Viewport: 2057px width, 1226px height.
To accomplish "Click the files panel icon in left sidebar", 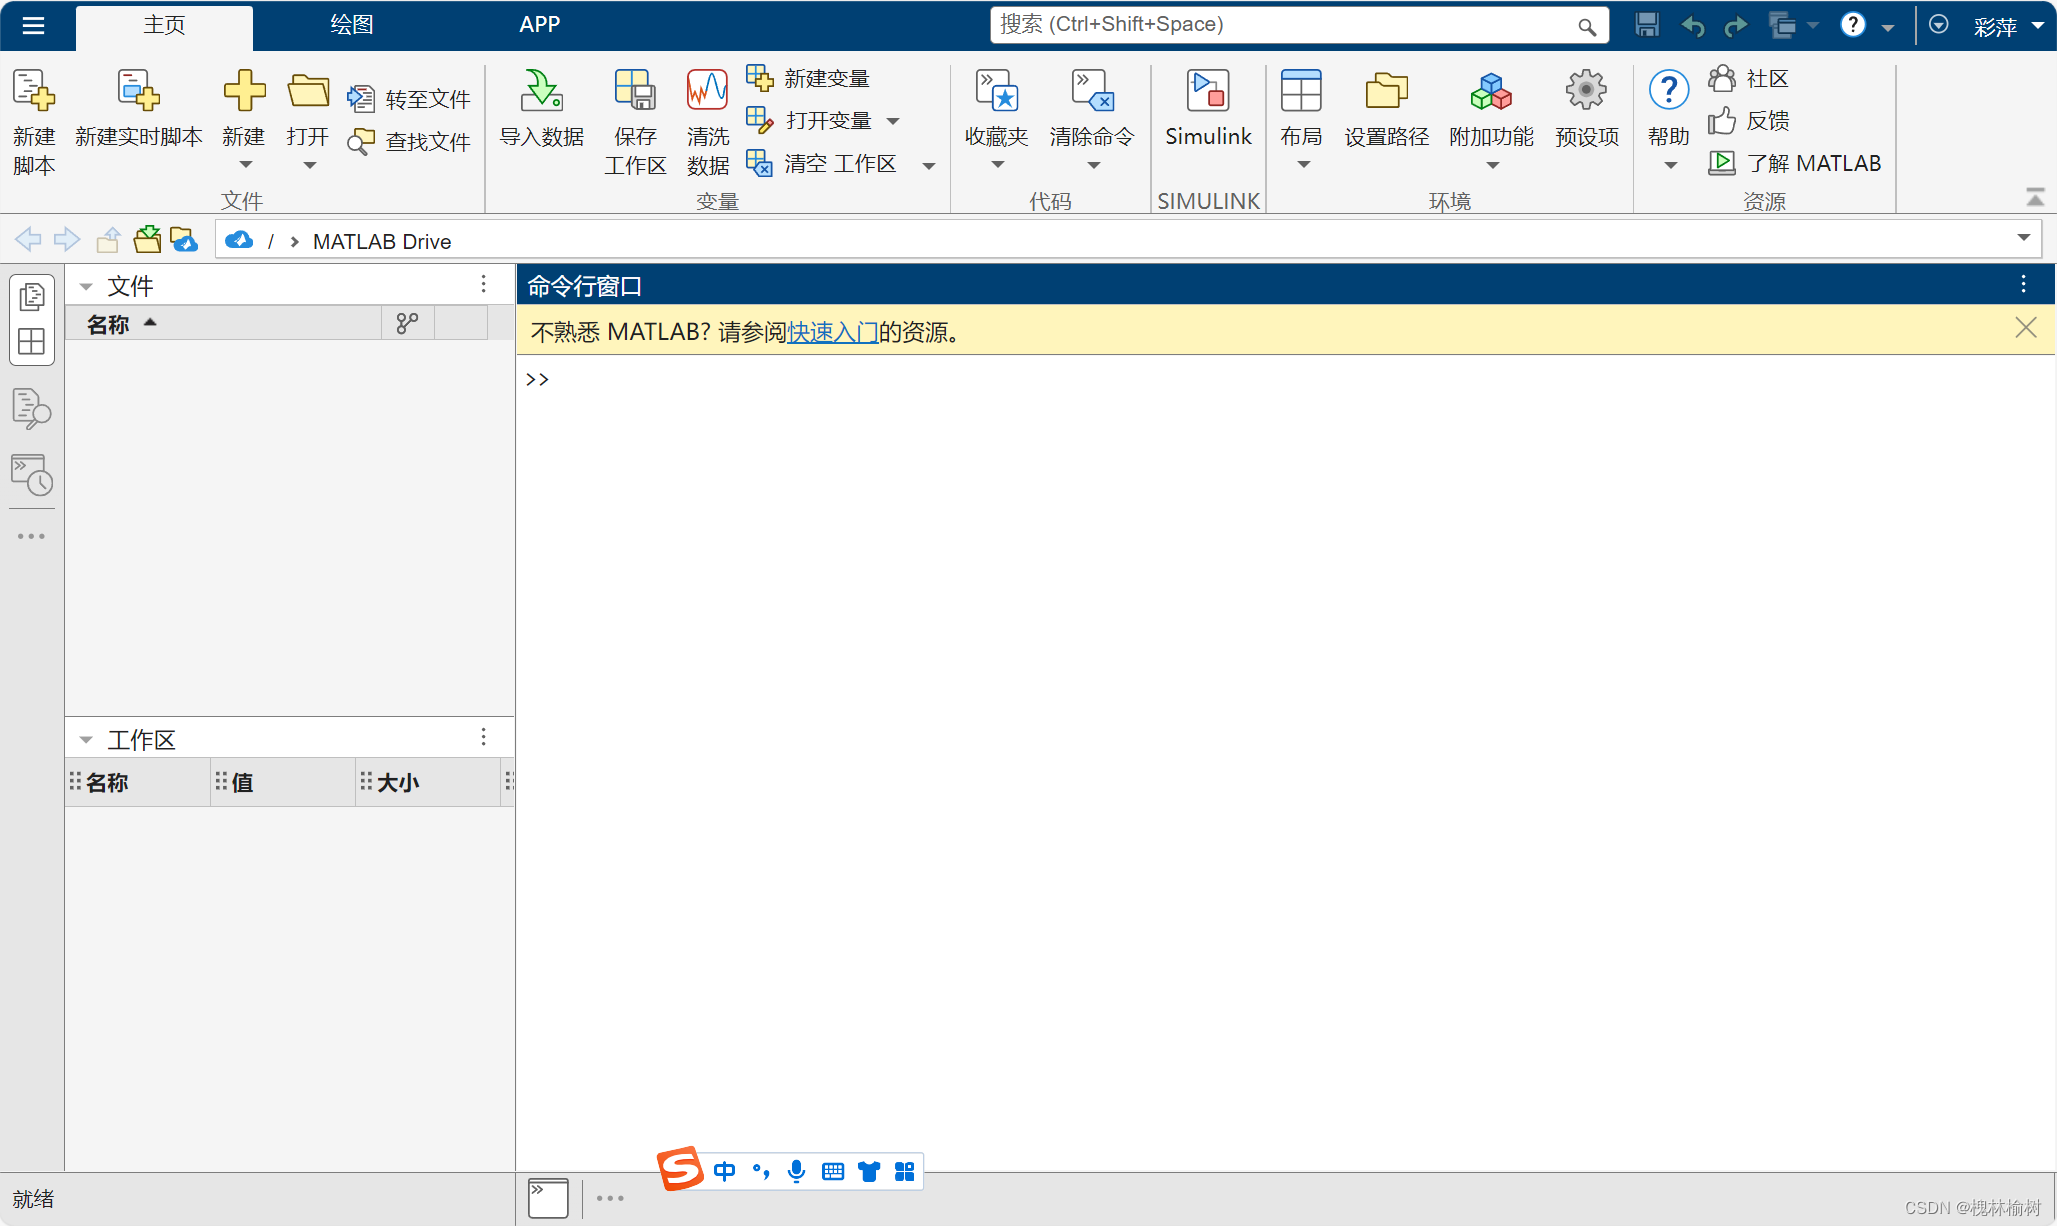I will [x=32, y=296].
